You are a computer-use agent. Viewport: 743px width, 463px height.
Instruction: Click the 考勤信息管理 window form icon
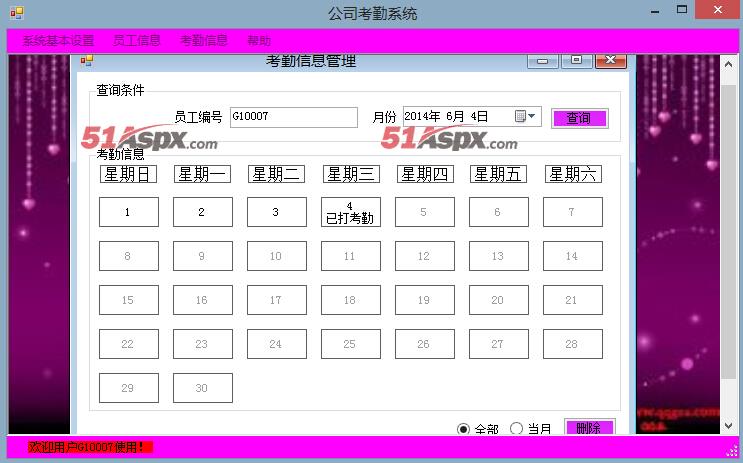(87, 61)
